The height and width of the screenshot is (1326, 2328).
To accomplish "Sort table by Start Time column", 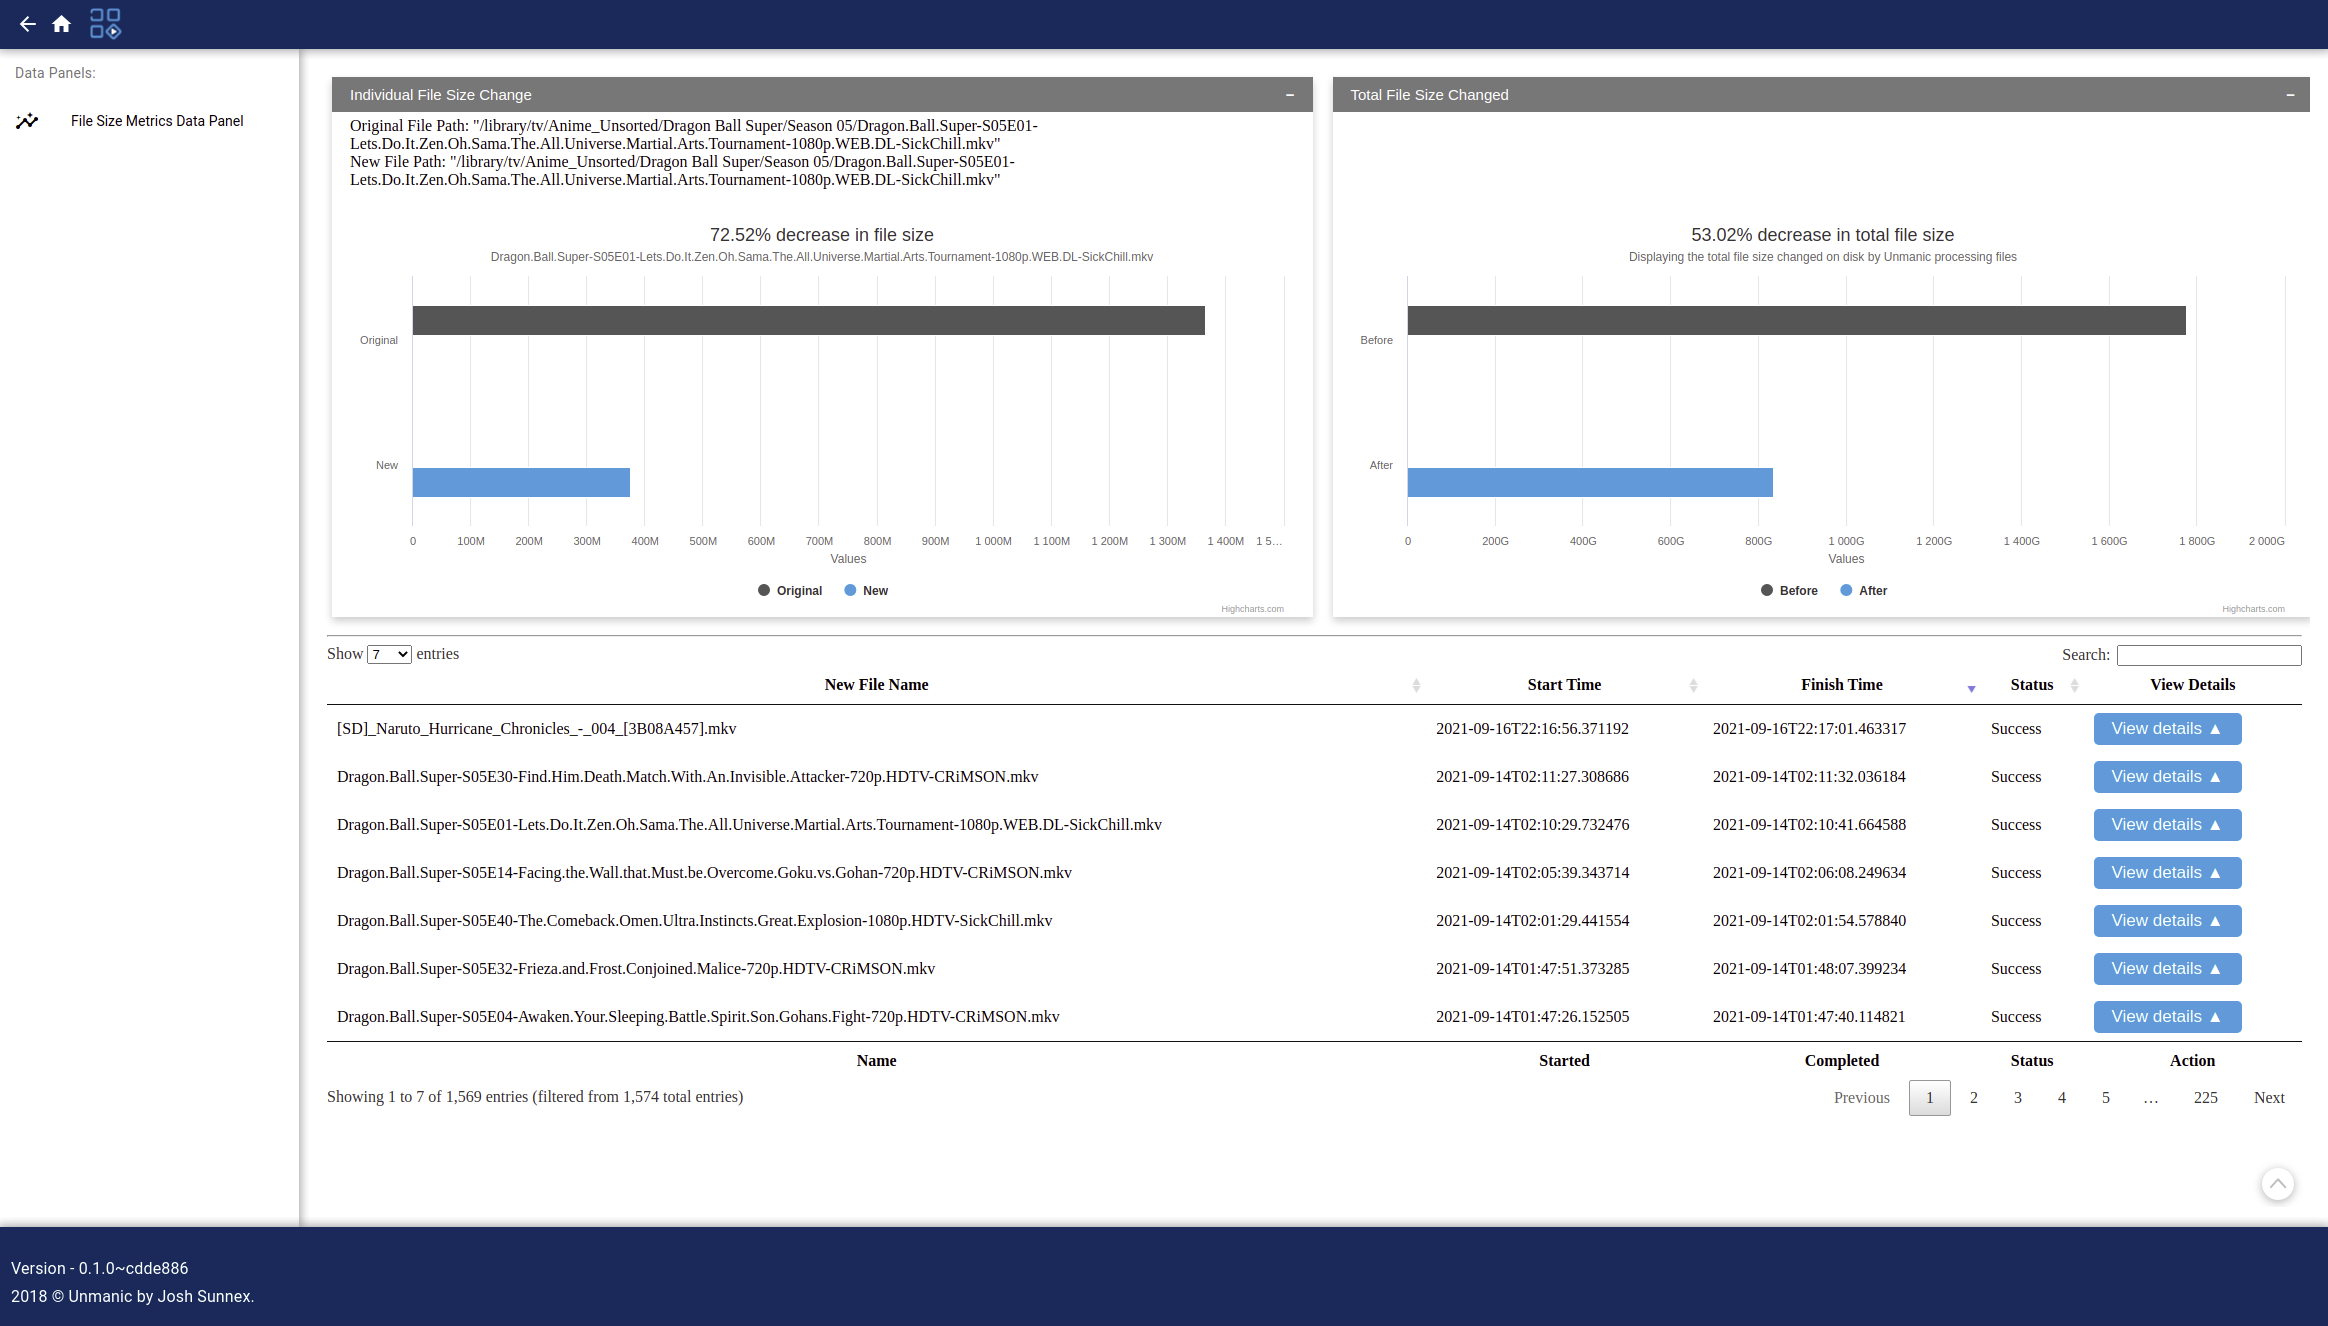I will (x=1563, y=685).
